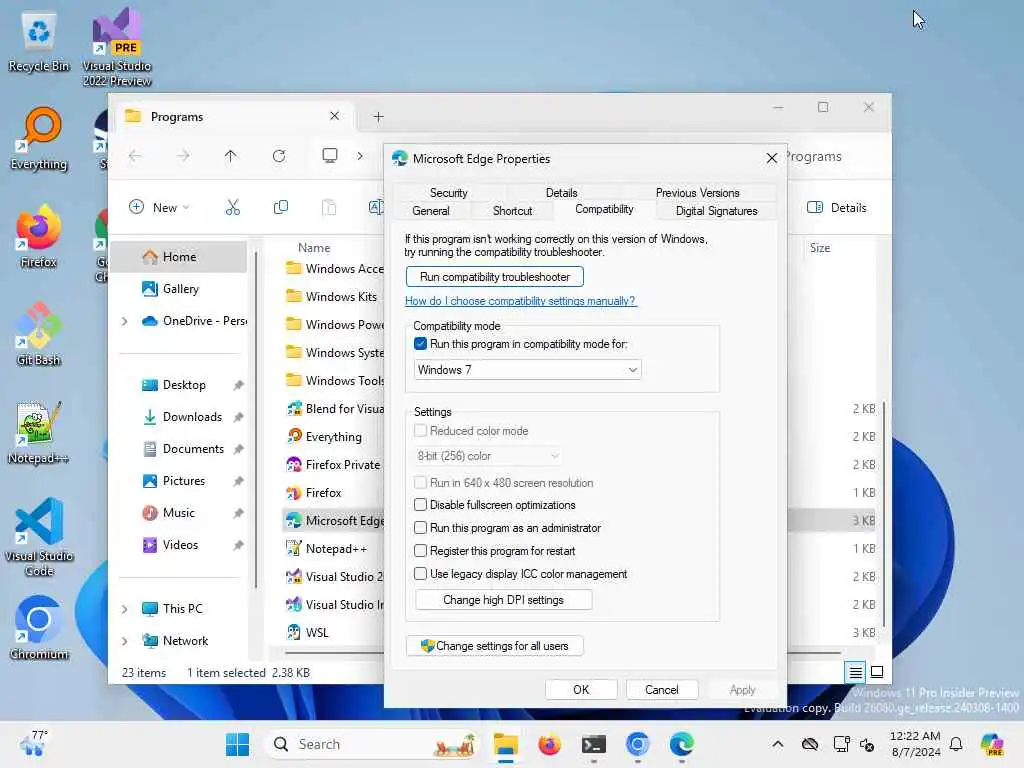The width and height of the screenshot is (1024, 768).
Task: Click the taskbar Search box
Action: point(372,744)
